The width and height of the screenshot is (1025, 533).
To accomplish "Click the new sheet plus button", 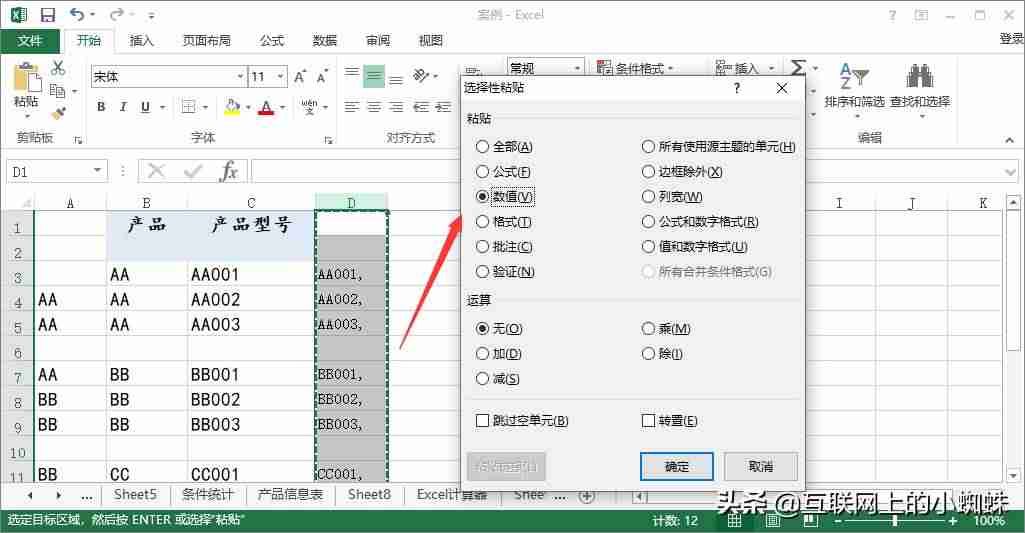I will pos(587,496).
